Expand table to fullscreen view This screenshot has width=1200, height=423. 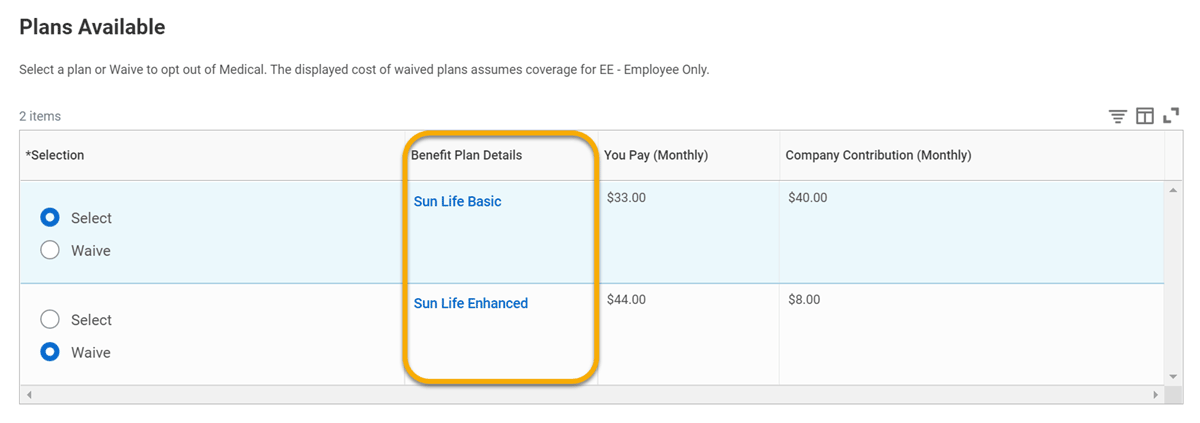coord(1171,116)
